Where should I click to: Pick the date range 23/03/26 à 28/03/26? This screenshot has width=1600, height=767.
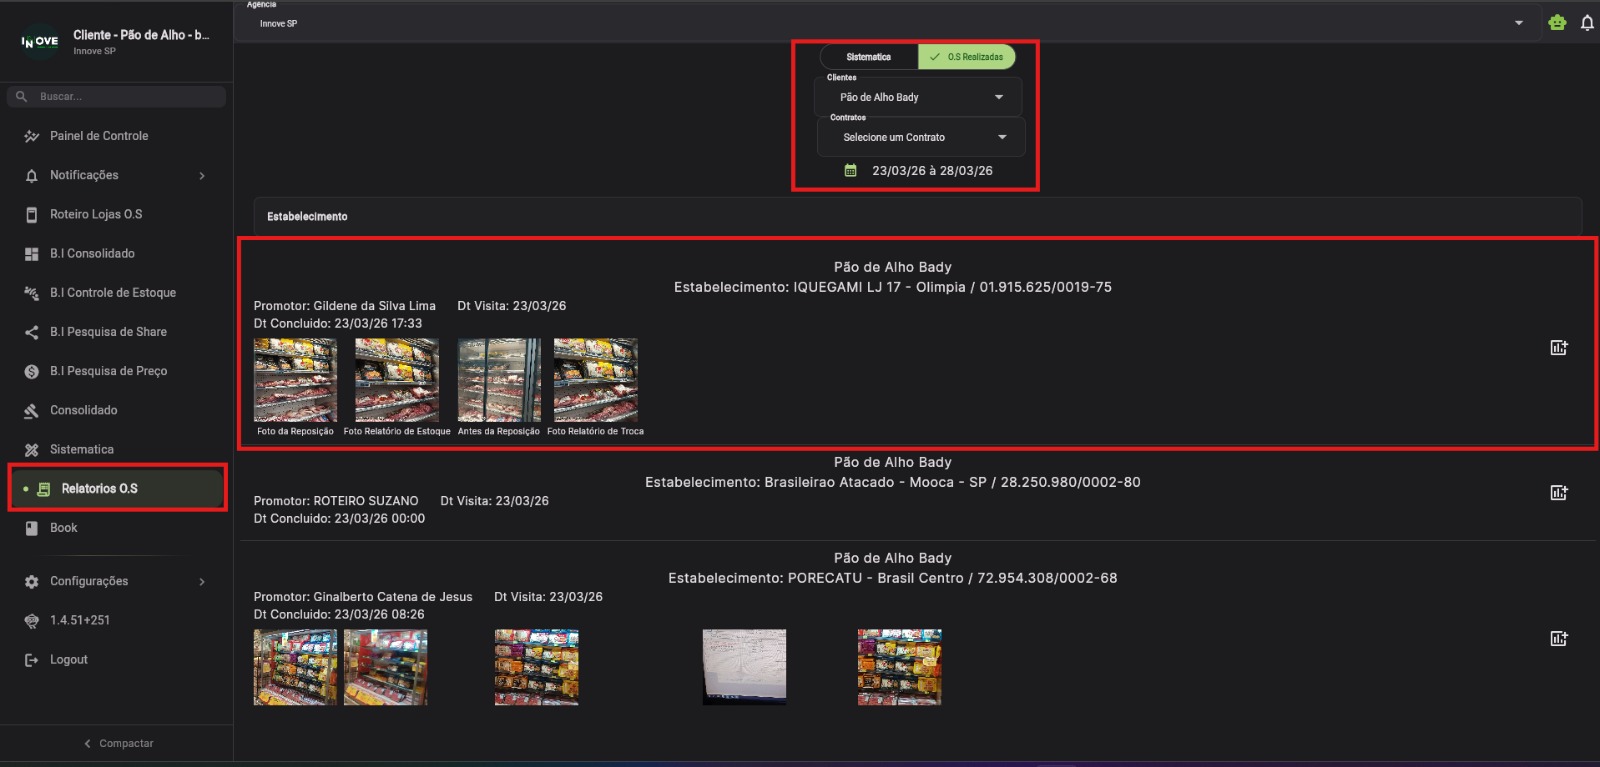click(932, 171)
